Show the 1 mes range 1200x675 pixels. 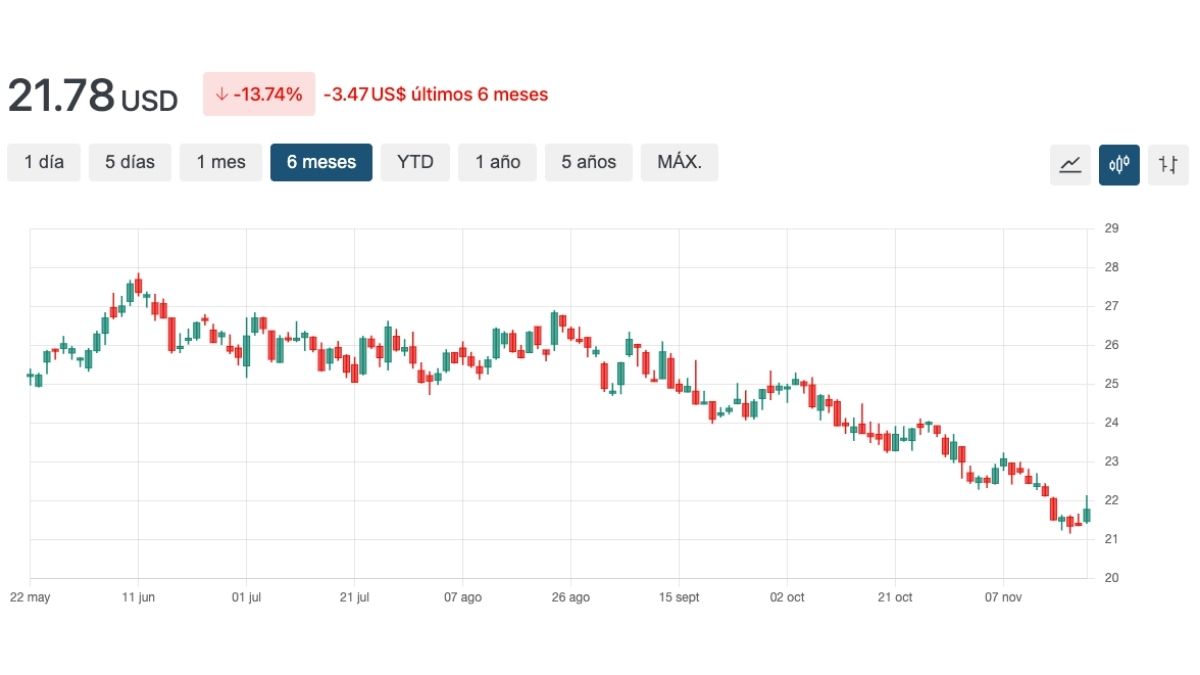coord(221,162)
